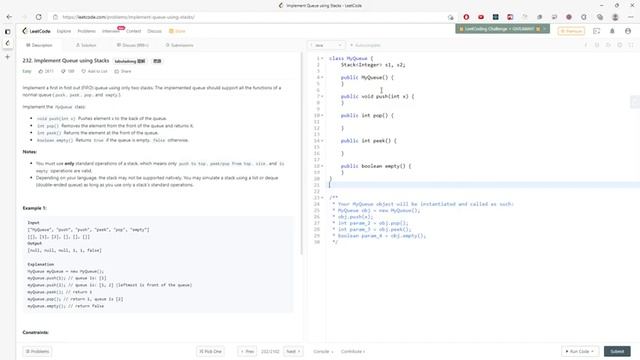Click Add to List link
This screenshot has height=360, width=640.
click(94, 71)
